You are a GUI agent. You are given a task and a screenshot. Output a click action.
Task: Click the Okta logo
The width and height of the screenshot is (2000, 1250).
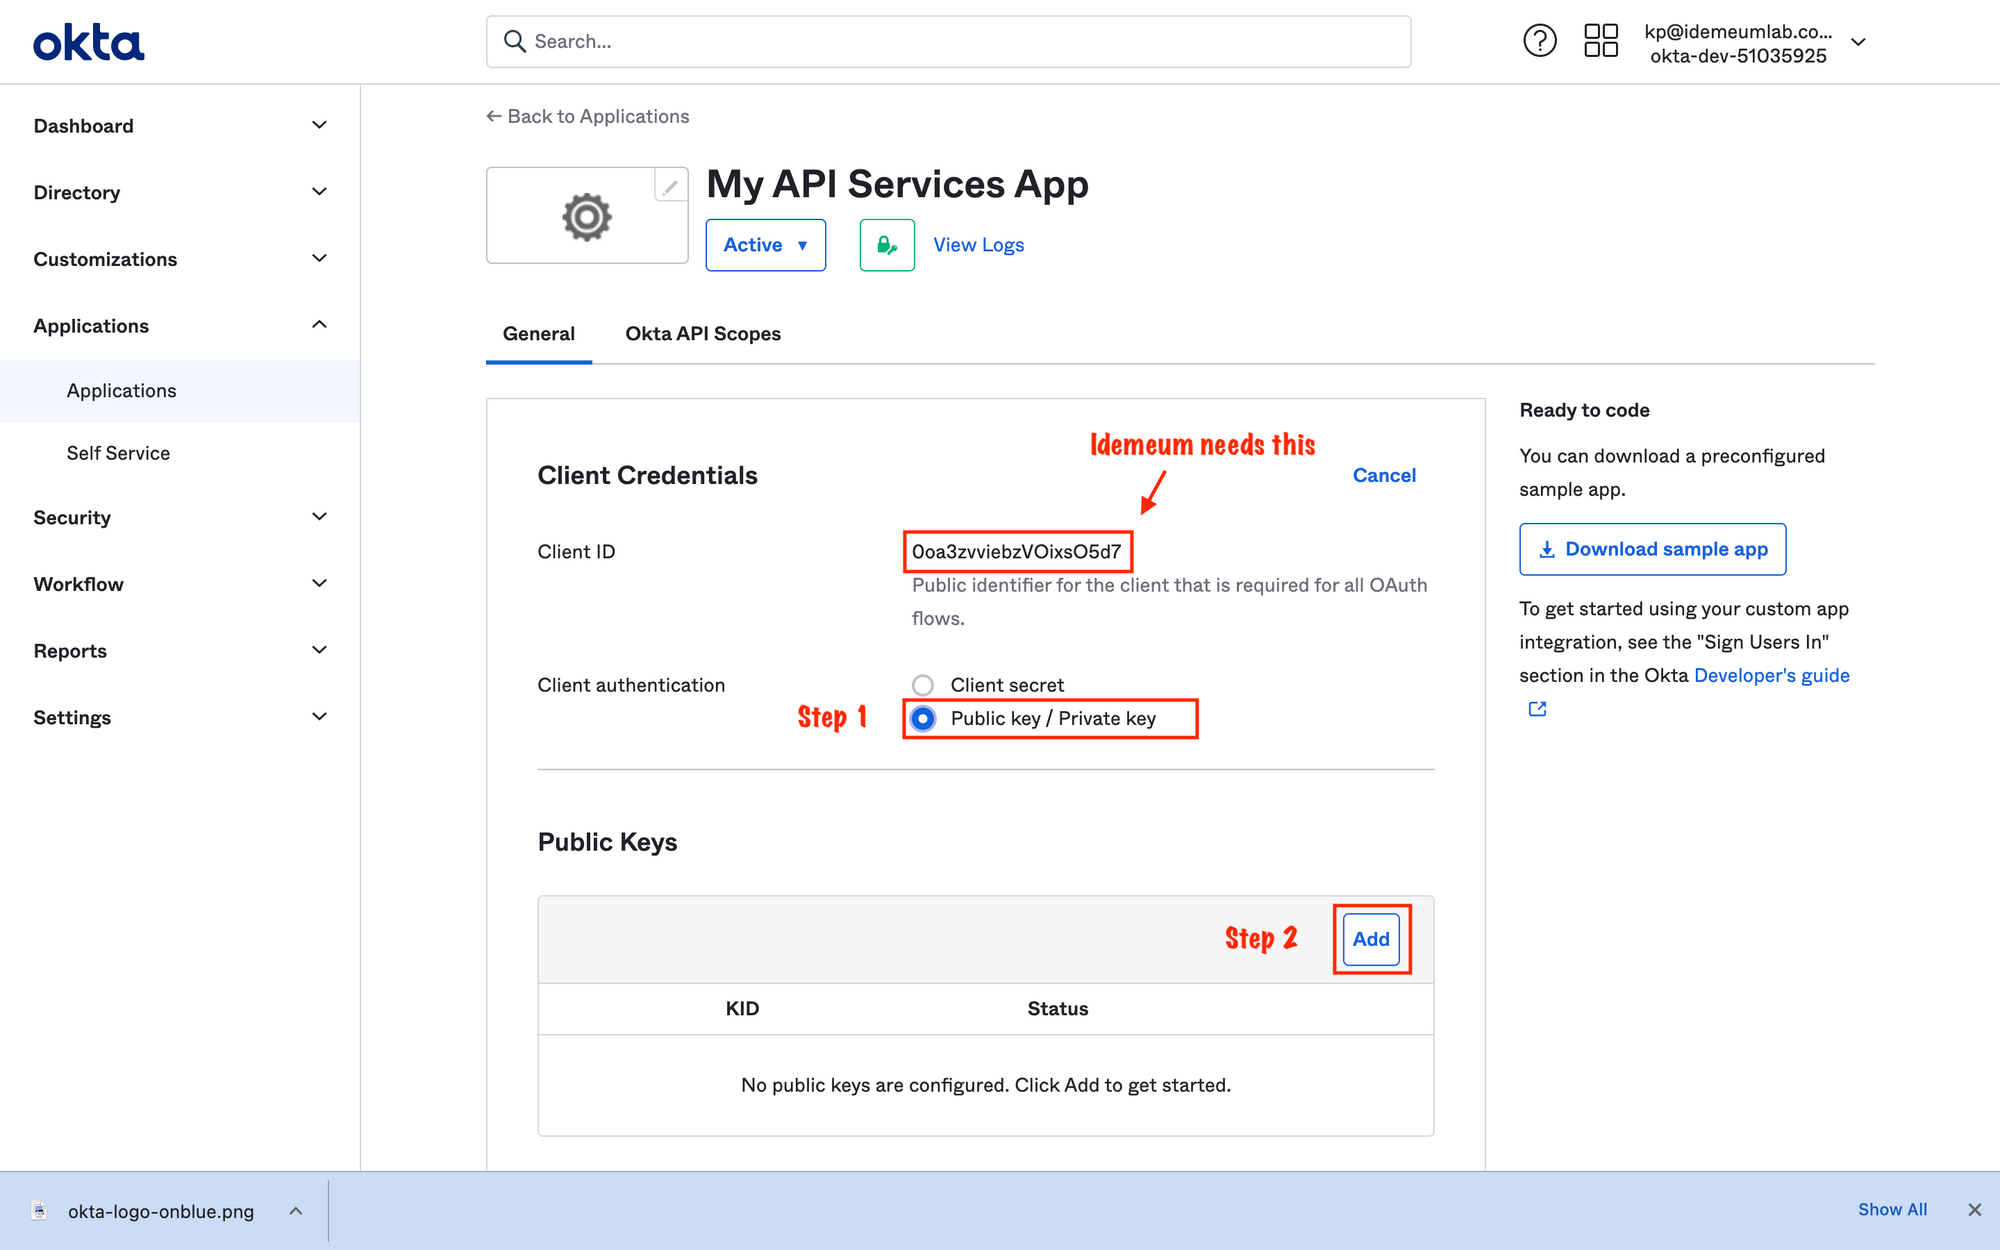[x=89, y=43]
